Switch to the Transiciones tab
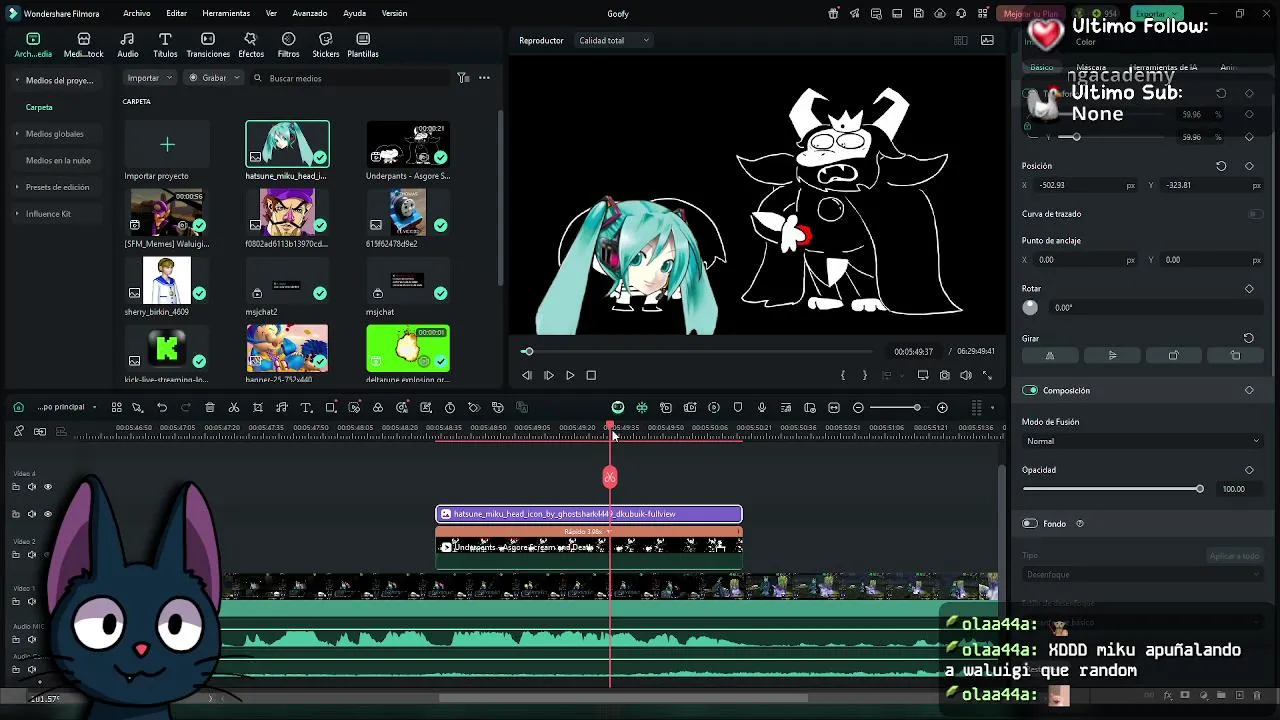 pos(208,45)
